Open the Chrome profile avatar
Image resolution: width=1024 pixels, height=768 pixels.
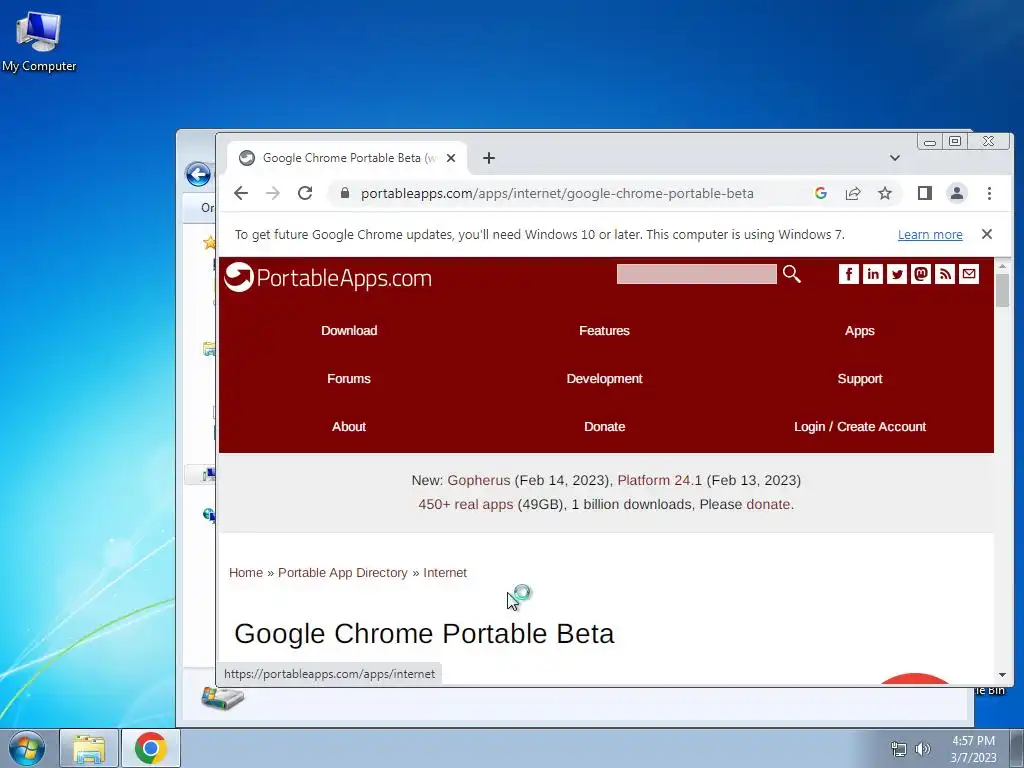tap(957, 193)
